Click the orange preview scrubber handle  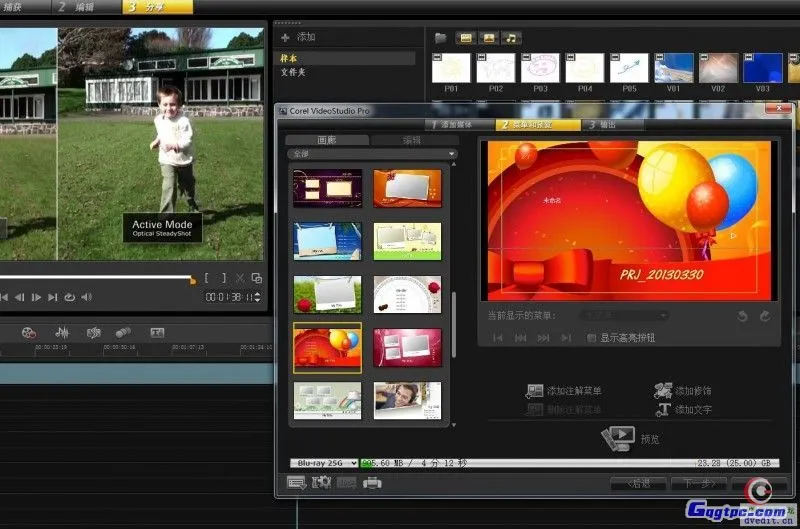click(193, 279)
